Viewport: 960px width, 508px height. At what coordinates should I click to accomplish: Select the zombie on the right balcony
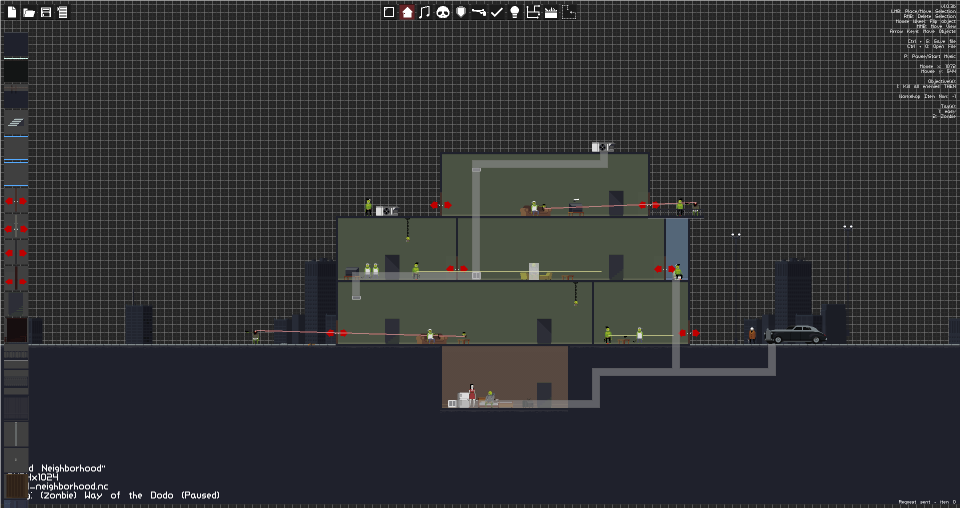tap(680, 207)
